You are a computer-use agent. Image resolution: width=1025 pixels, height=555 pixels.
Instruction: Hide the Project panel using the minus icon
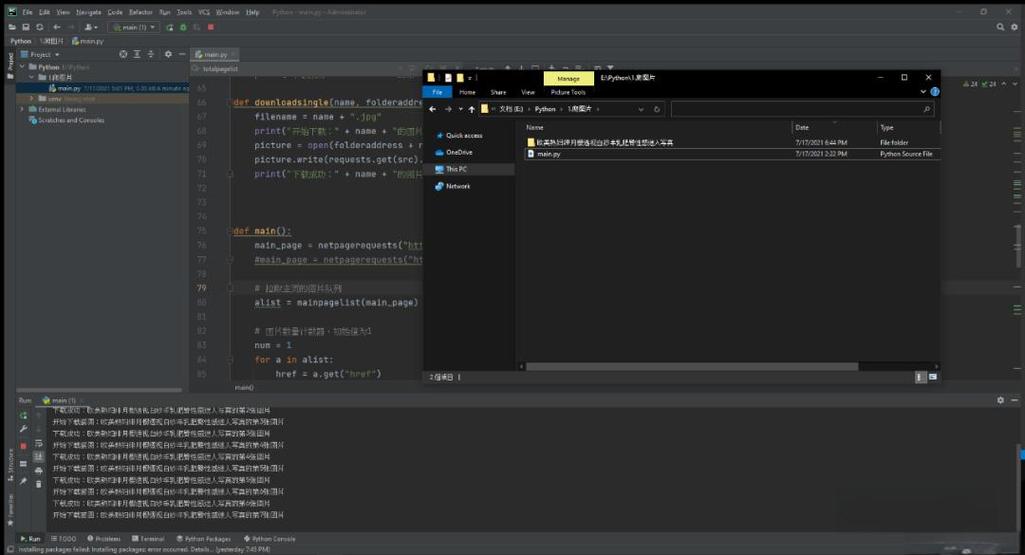tap(182, 54)
